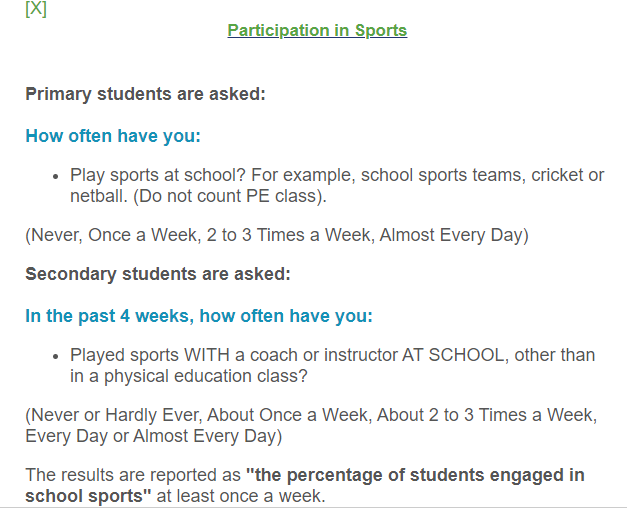627x513 pixels.
Task: Select the 'Every Day or Almost Every Day)' line
Action: (x=154, y=436)
